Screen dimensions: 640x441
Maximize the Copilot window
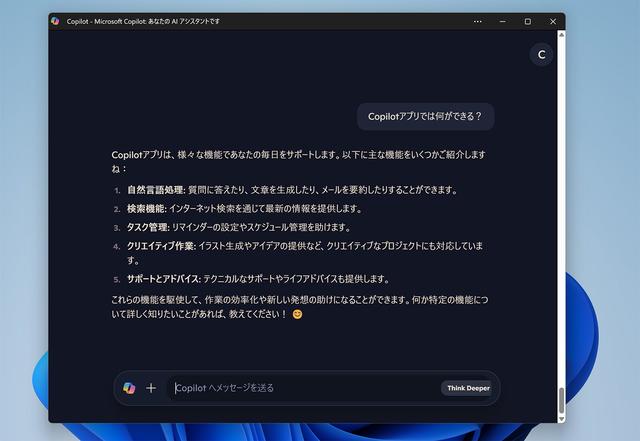528,21
